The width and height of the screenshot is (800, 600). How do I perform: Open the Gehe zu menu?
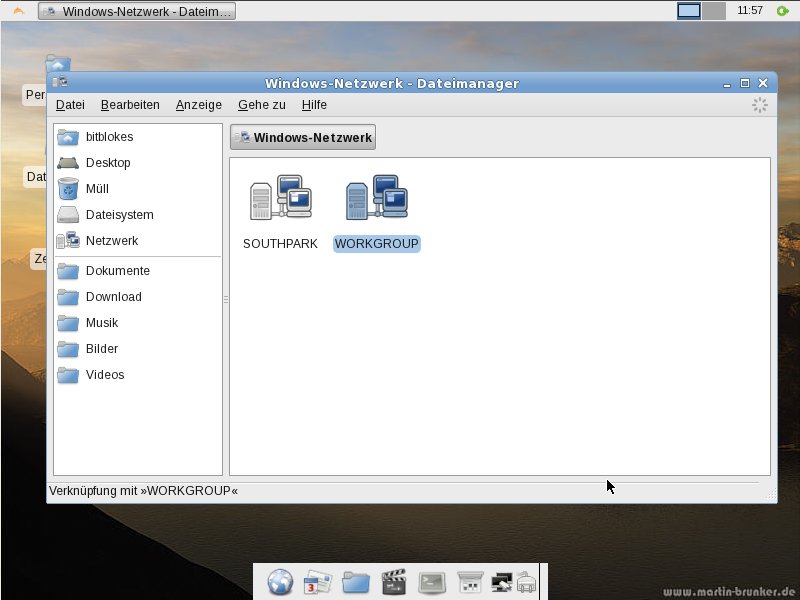click(x=262, y=105)
